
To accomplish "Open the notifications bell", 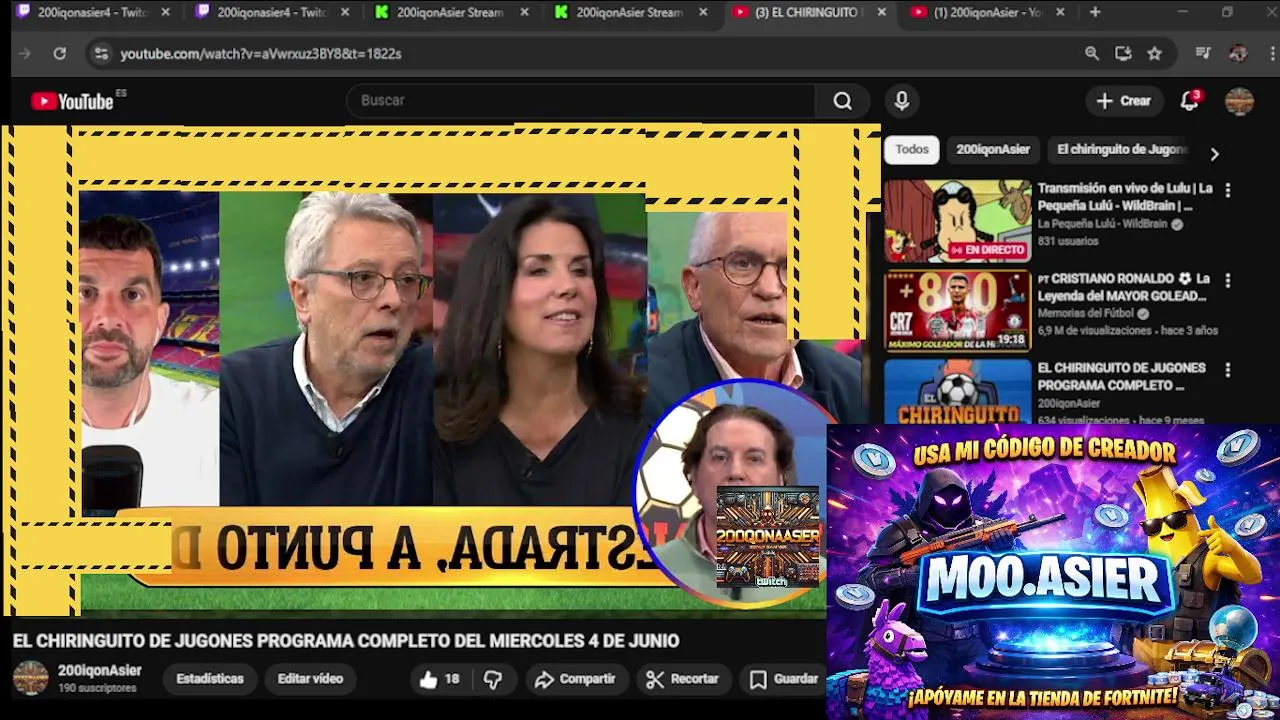I will 1189,101.
